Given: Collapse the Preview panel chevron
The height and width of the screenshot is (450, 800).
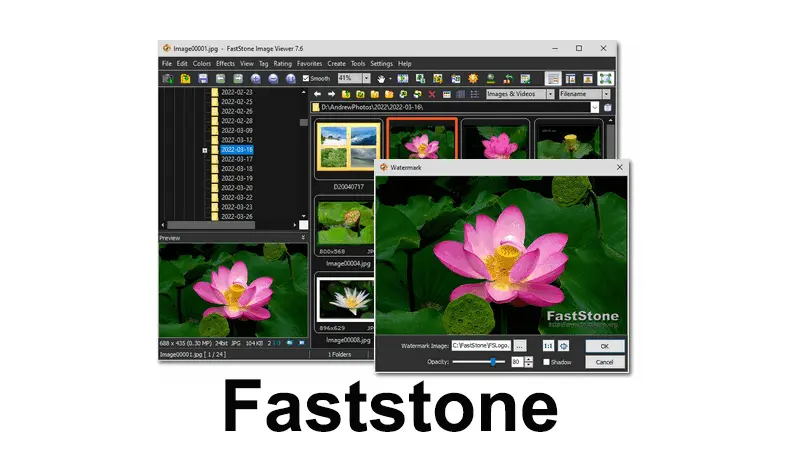Looking at the screenshot, I should coord(303,238).
